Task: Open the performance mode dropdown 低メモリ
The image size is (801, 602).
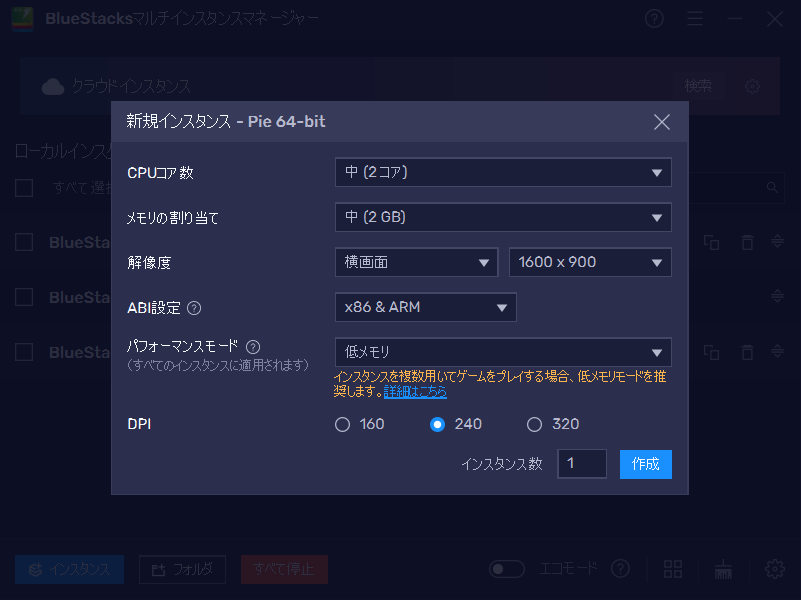Action: click(503, 352)
